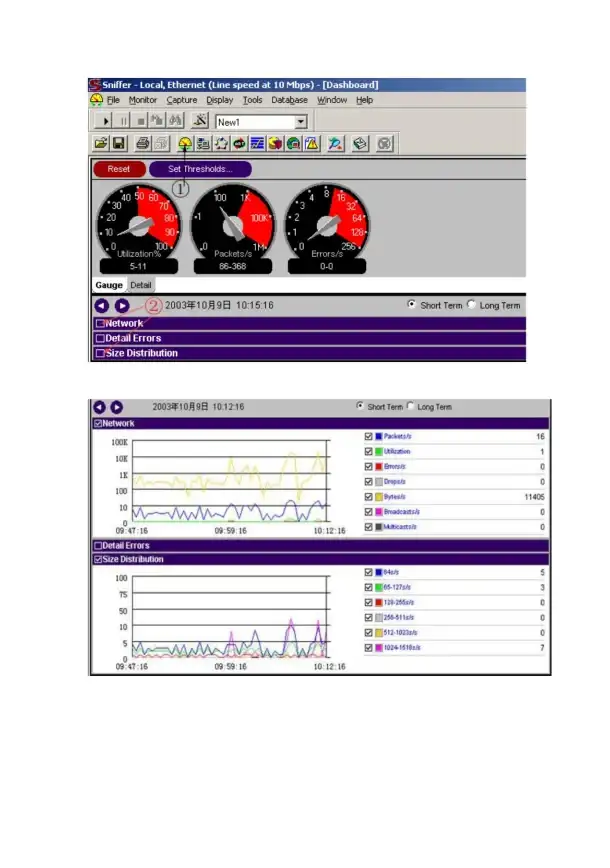Image resolution: width=610 pixels, height=868 pixels.
Task: Click the Stop and Display toolbar icon
Action: click(158, 121)
